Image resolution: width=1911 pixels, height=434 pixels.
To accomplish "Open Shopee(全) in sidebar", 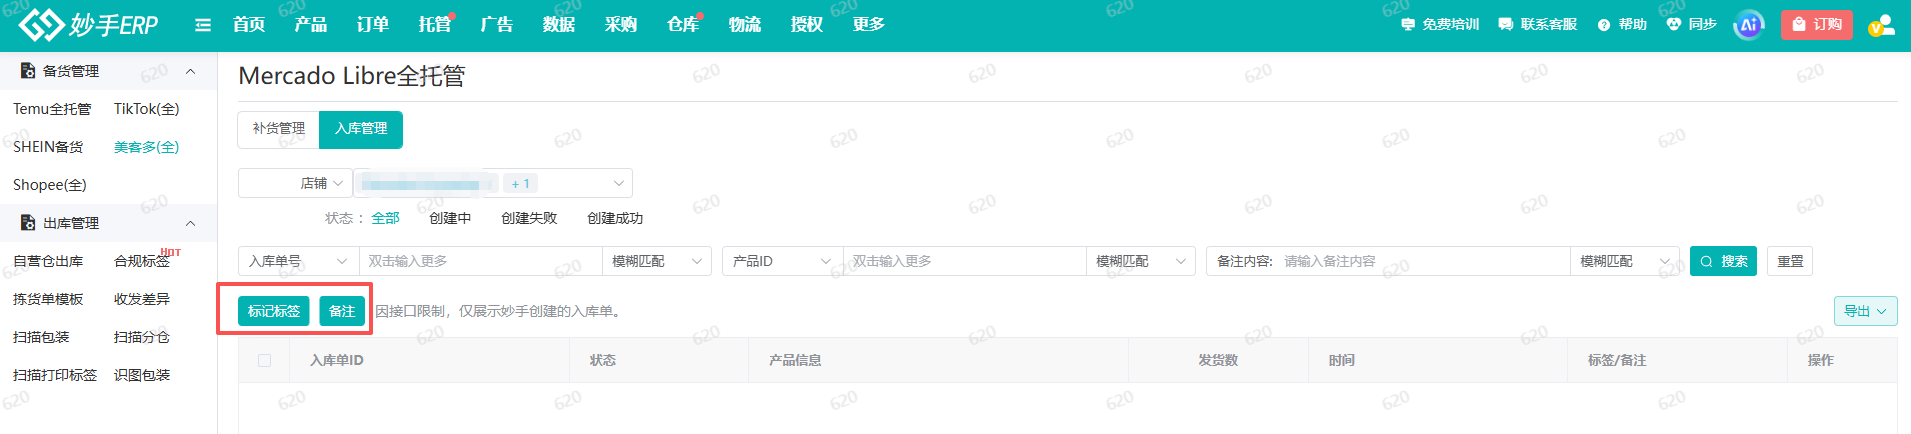I will pos(50,185).
